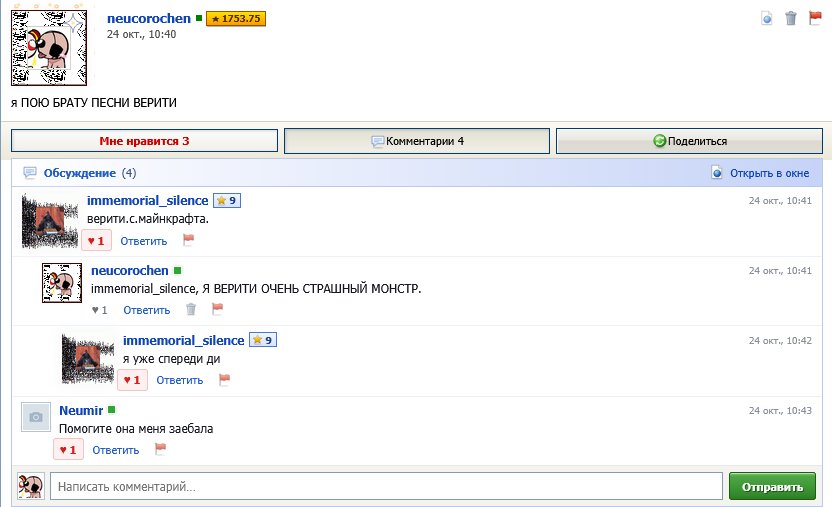Image resolution: width=832 pixels, height=507 pixels.
Task: Reply to Neumir's 'Помогите' comment
Action: pyautogui.click(x=116, y=450)
